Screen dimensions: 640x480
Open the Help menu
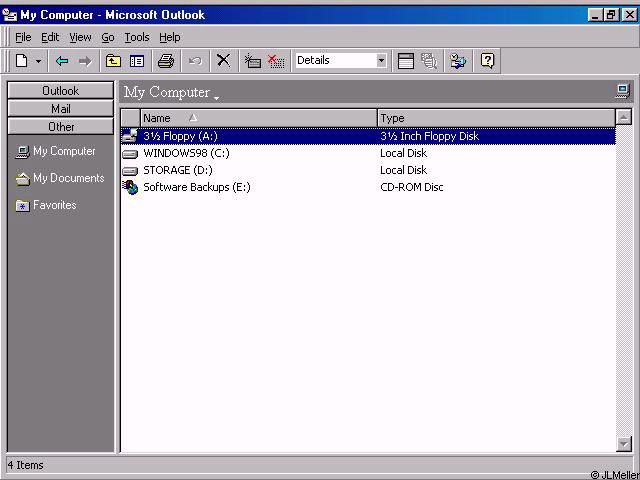pos(170,38)
